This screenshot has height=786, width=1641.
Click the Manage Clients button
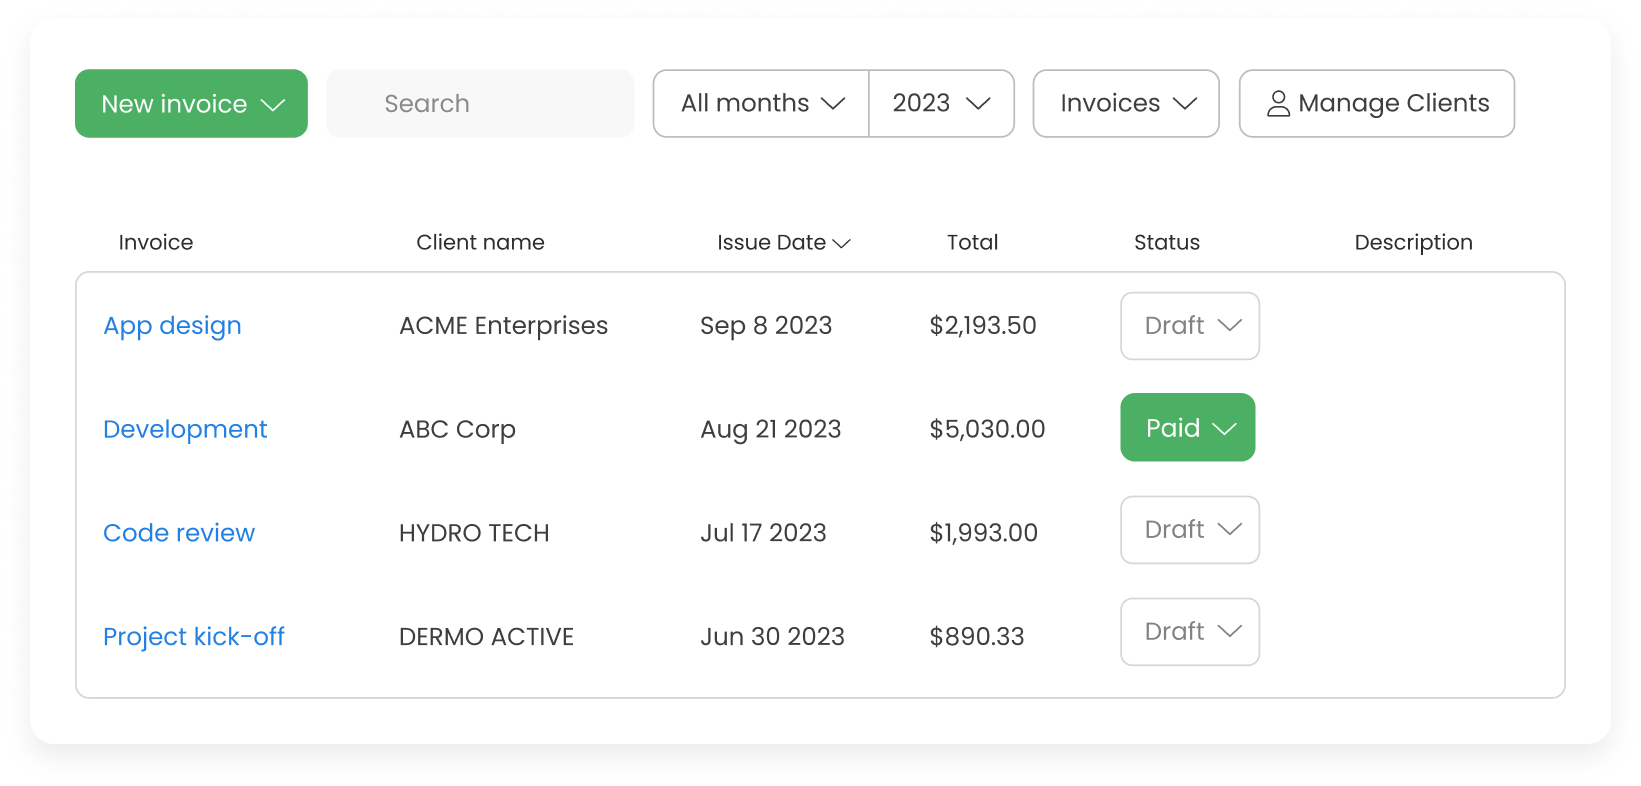1377,103
